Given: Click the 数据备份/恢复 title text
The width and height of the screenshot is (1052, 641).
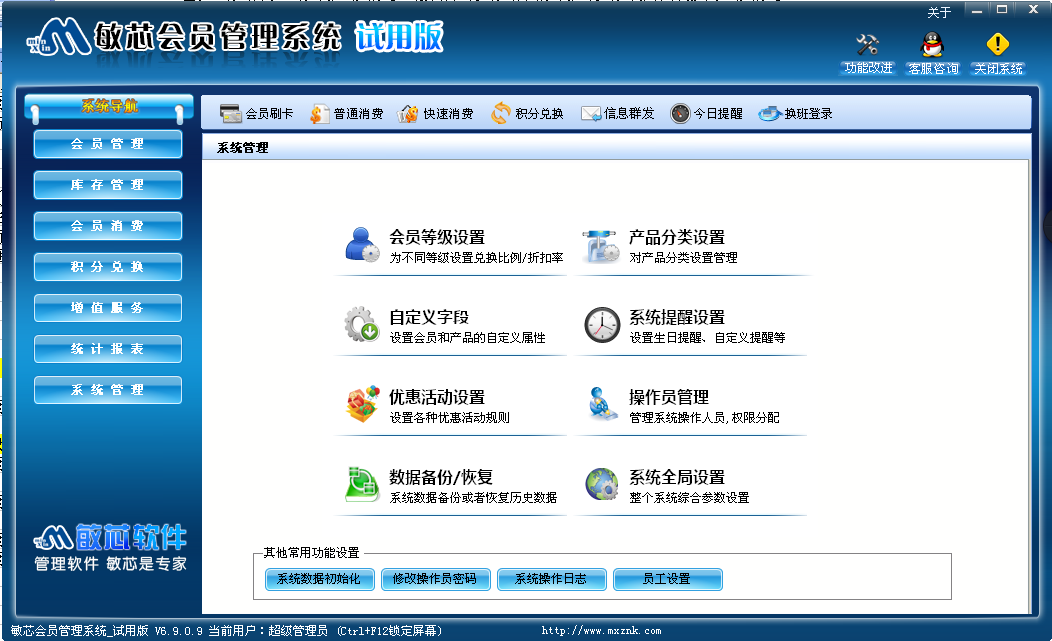Looking at the screenshot, I should (441, 477).
